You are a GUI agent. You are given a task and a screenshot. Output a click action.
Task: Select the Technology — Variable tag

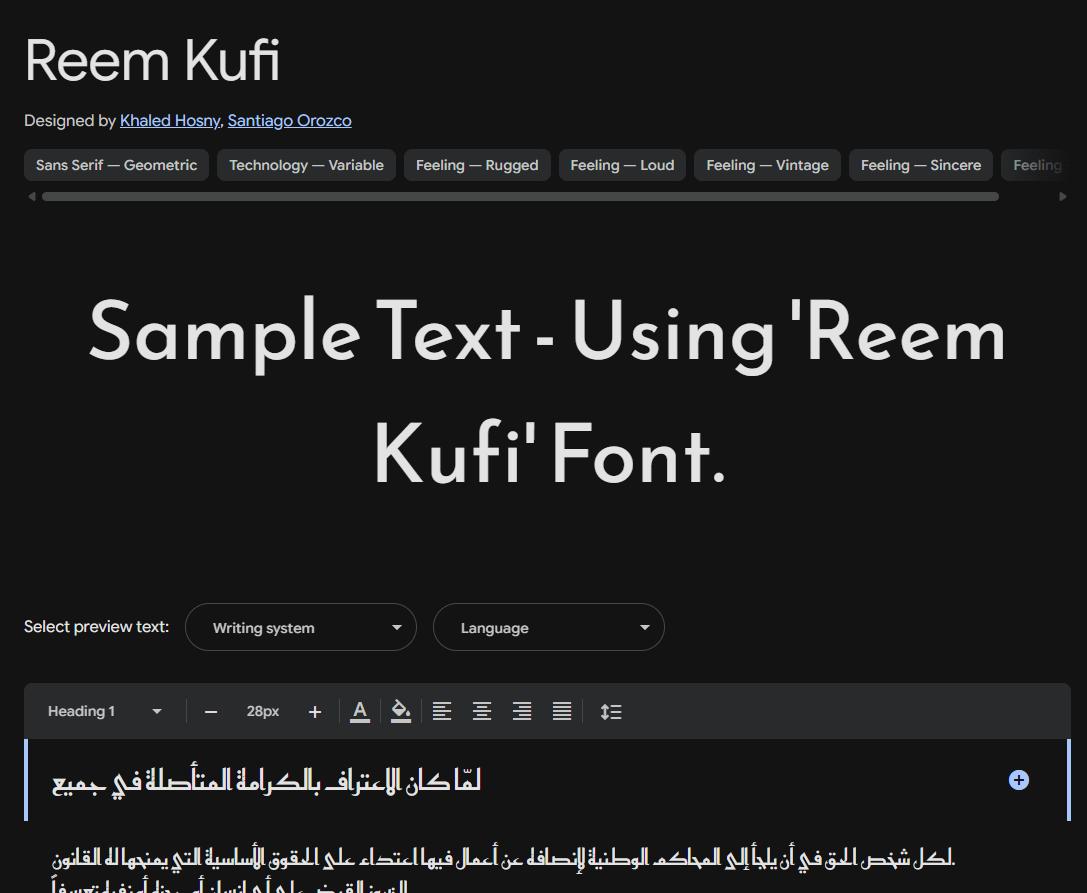[x=306, y=165]
